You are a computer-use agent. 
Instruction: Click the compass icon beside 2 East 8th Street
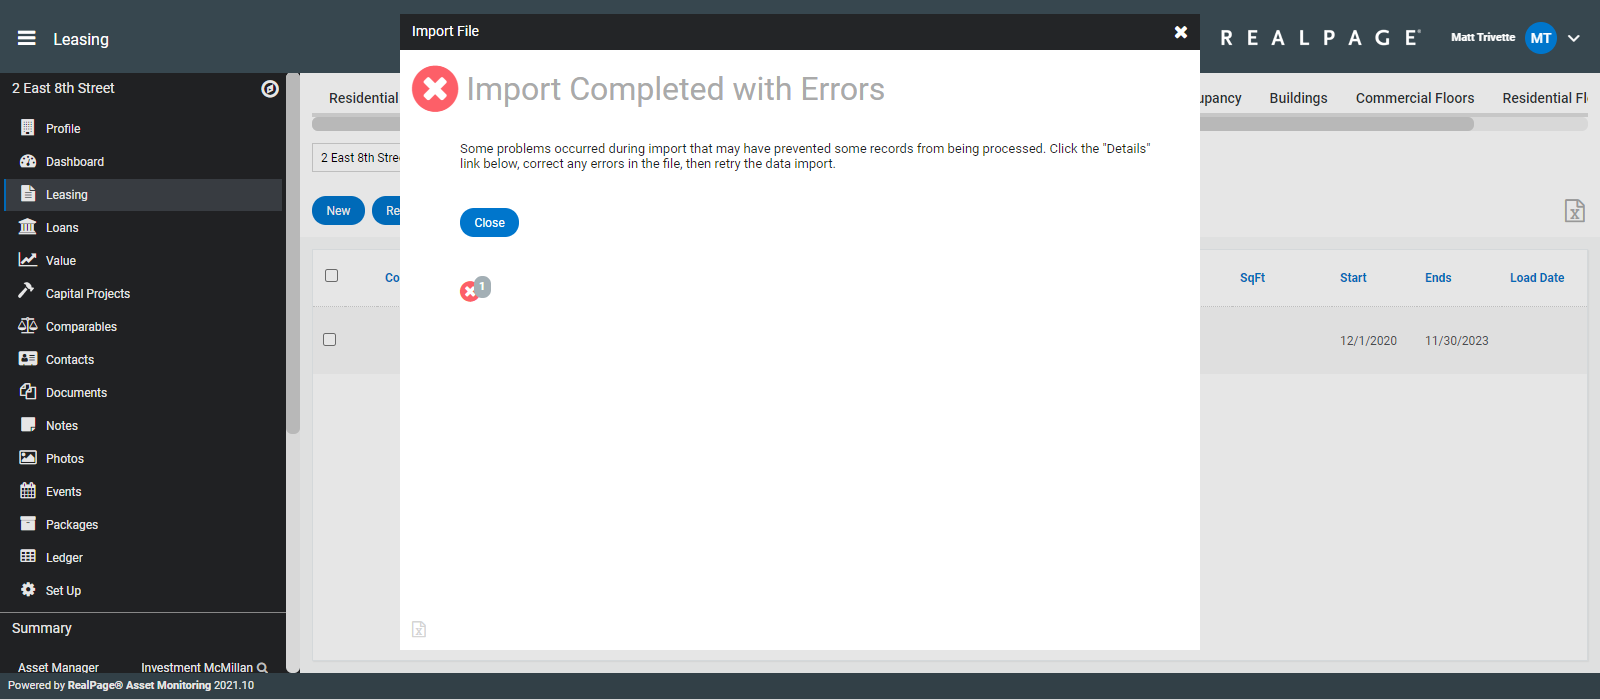[270, 89]
